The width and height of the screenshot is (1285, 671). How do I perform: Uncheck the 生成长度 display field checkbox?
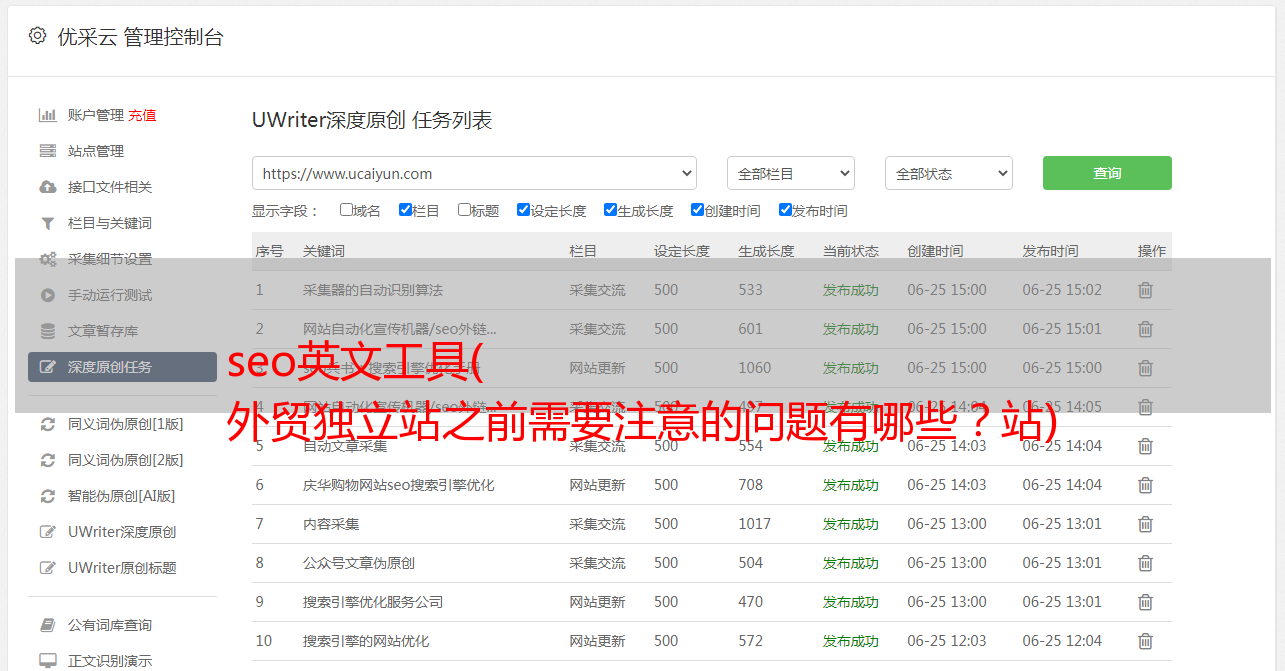pyautogui.click(x=610, y=210)
